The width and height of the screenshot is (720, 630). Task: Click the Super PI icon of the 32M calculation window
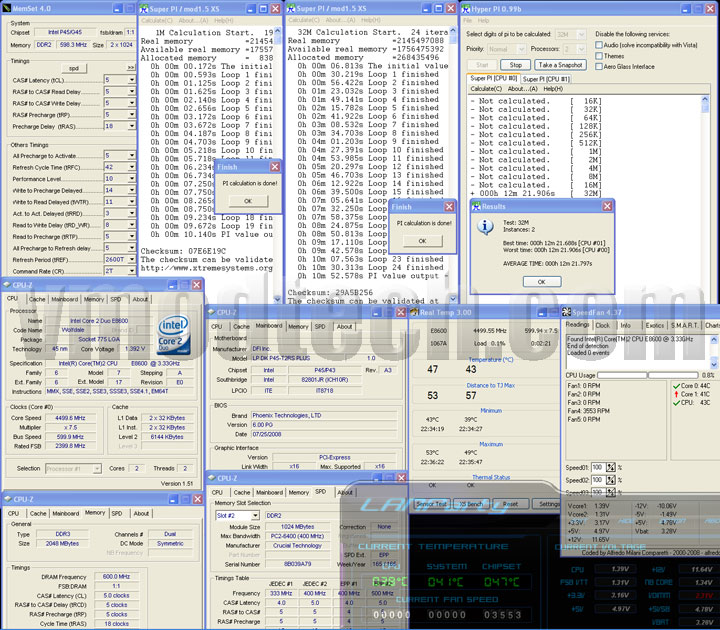pyautogui.click(x=291, y=8)
